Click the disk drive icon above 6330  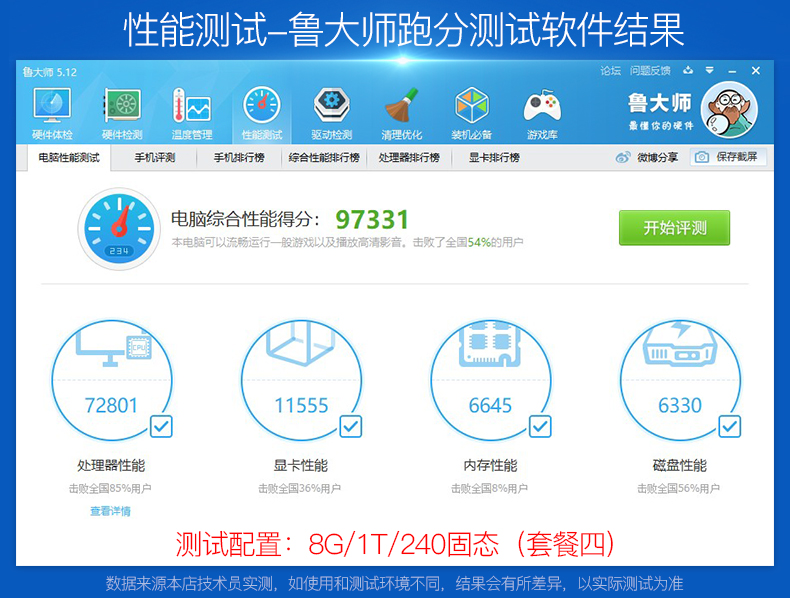680,345
